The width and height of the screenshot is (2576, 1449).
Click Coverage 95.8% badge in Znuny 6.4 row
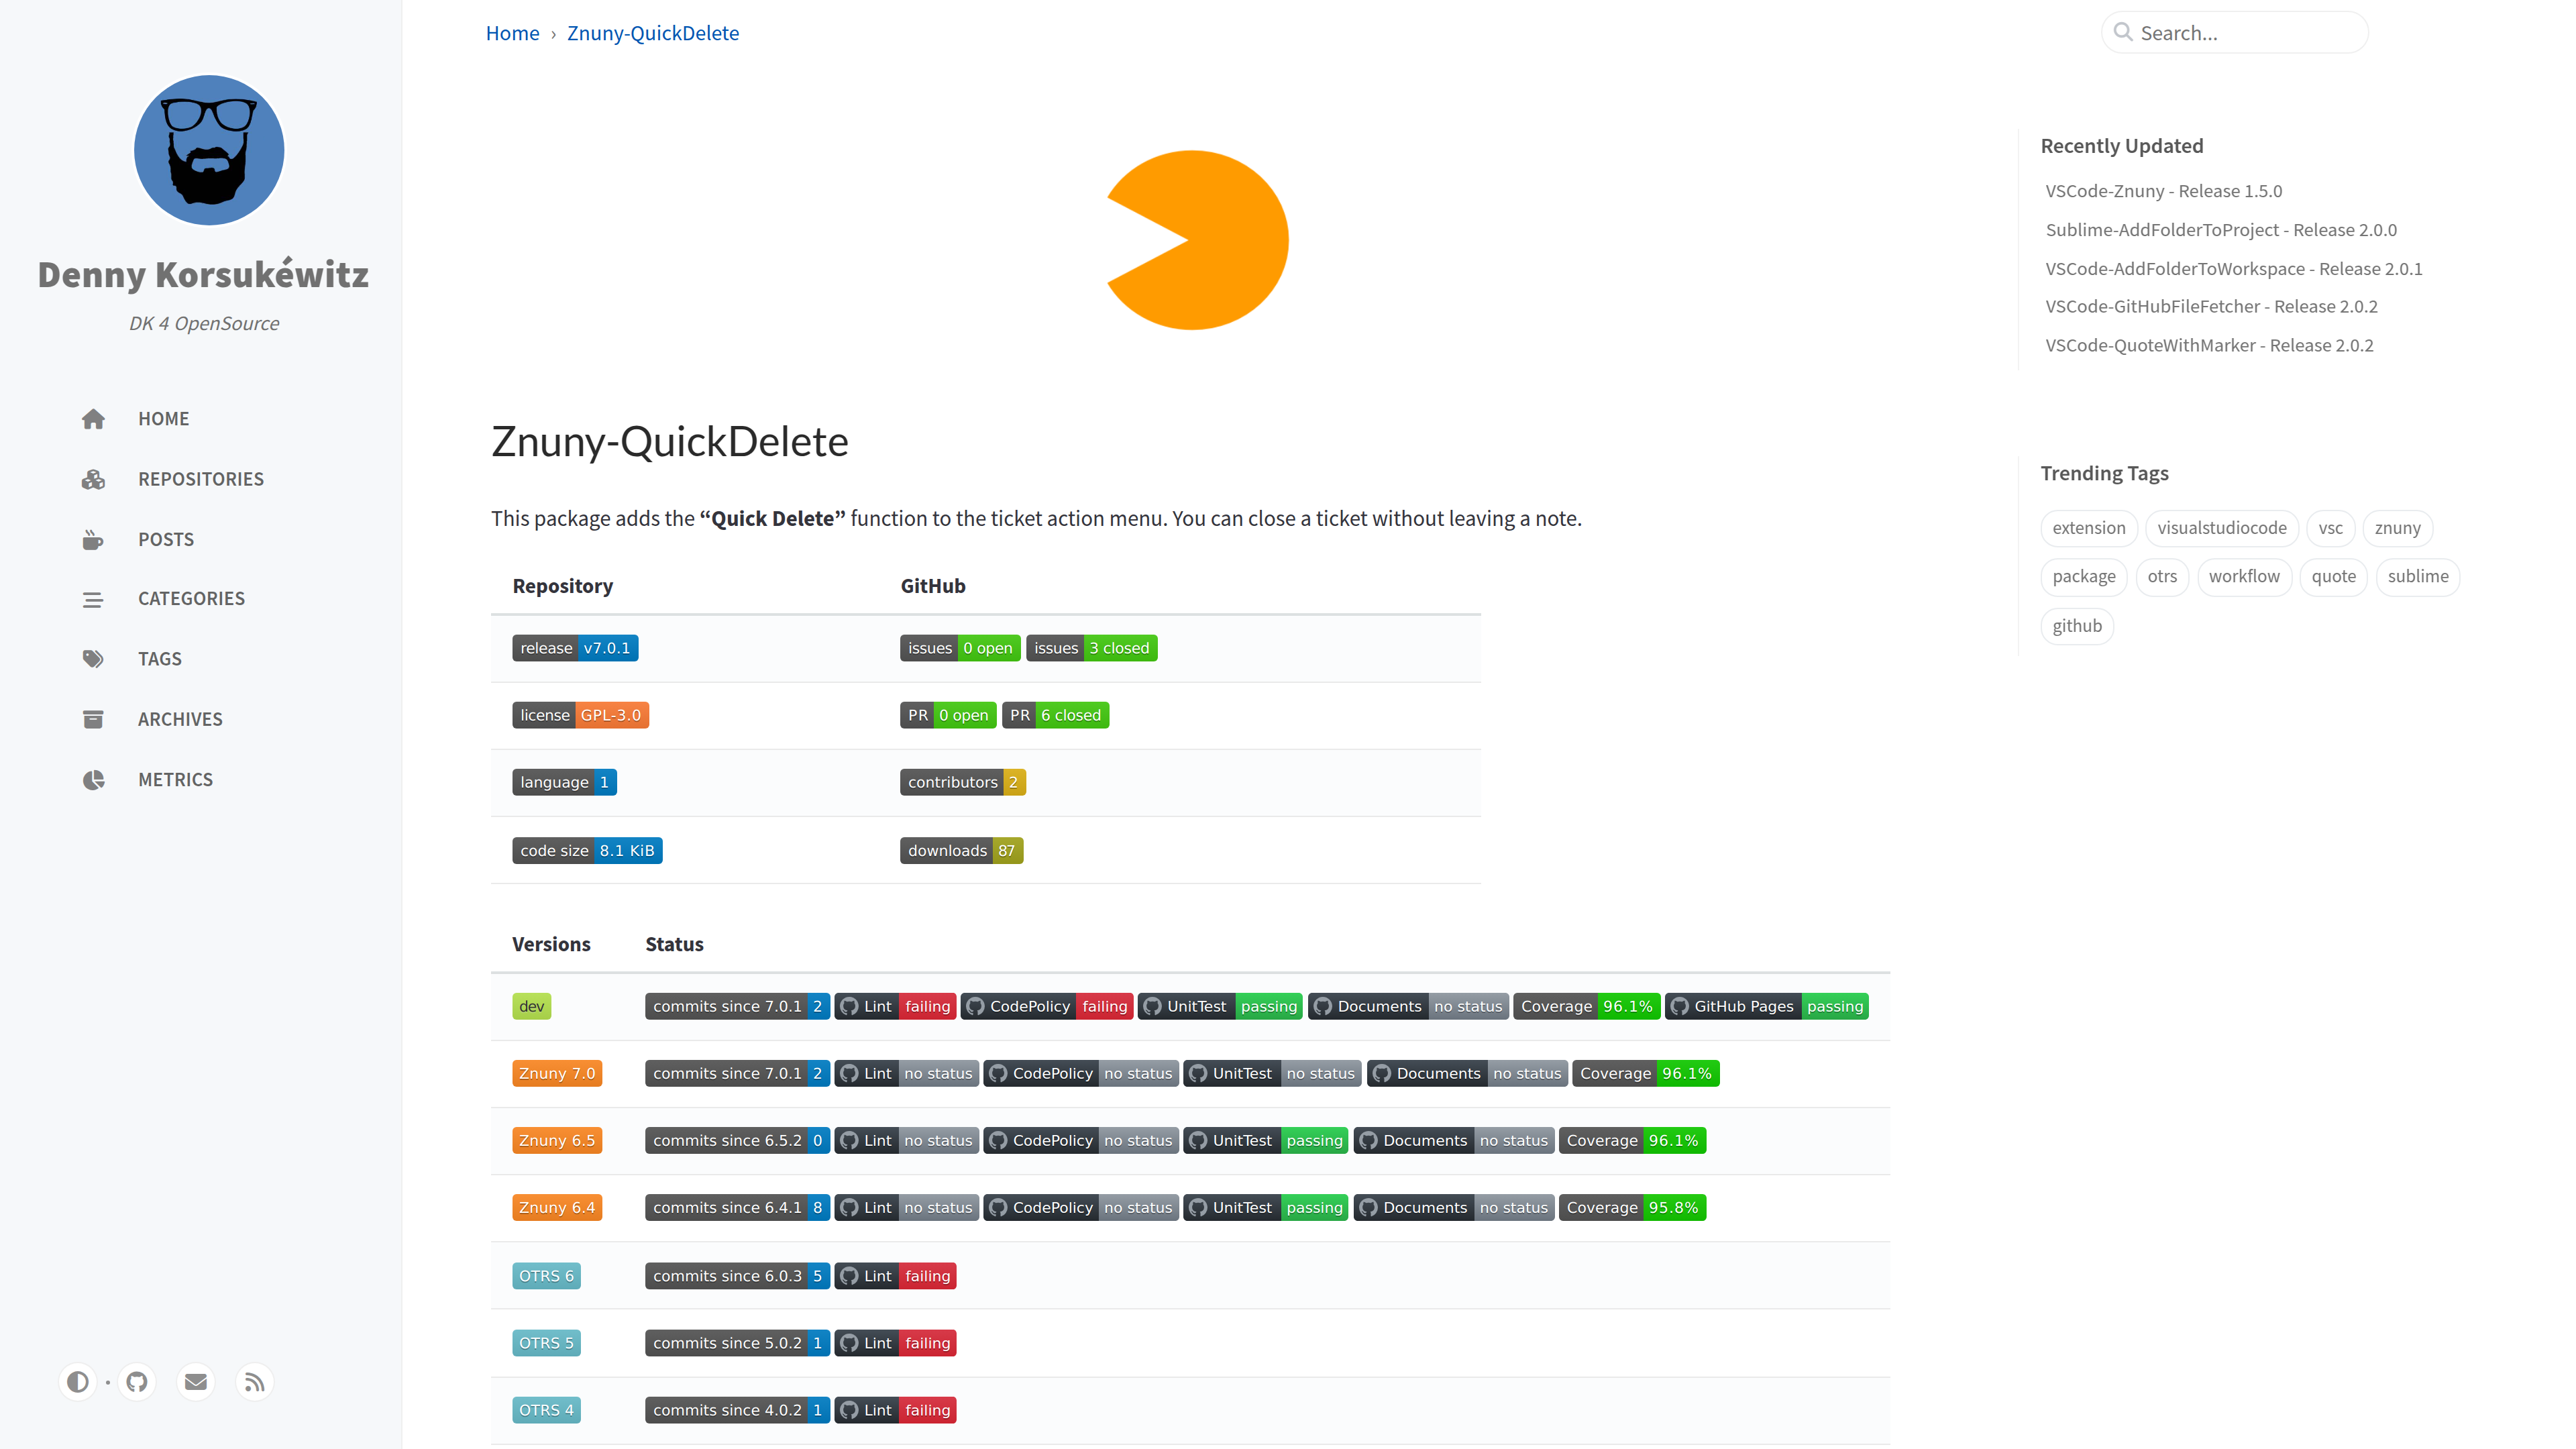click(x=1633, y=1208)
